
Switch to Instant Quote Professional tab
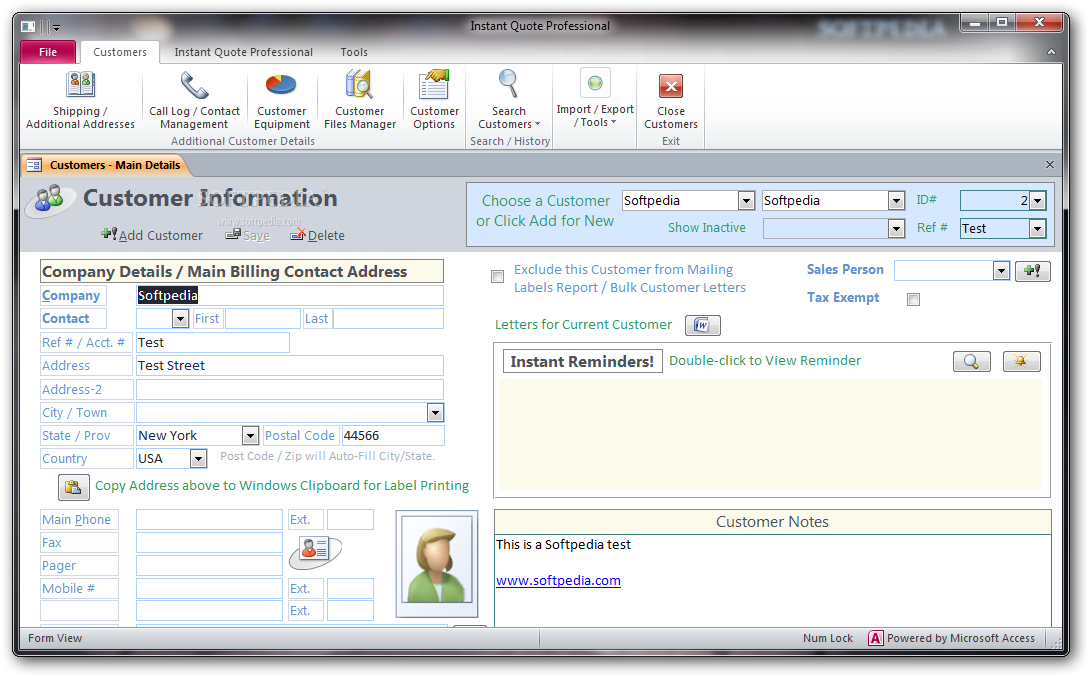243,52
